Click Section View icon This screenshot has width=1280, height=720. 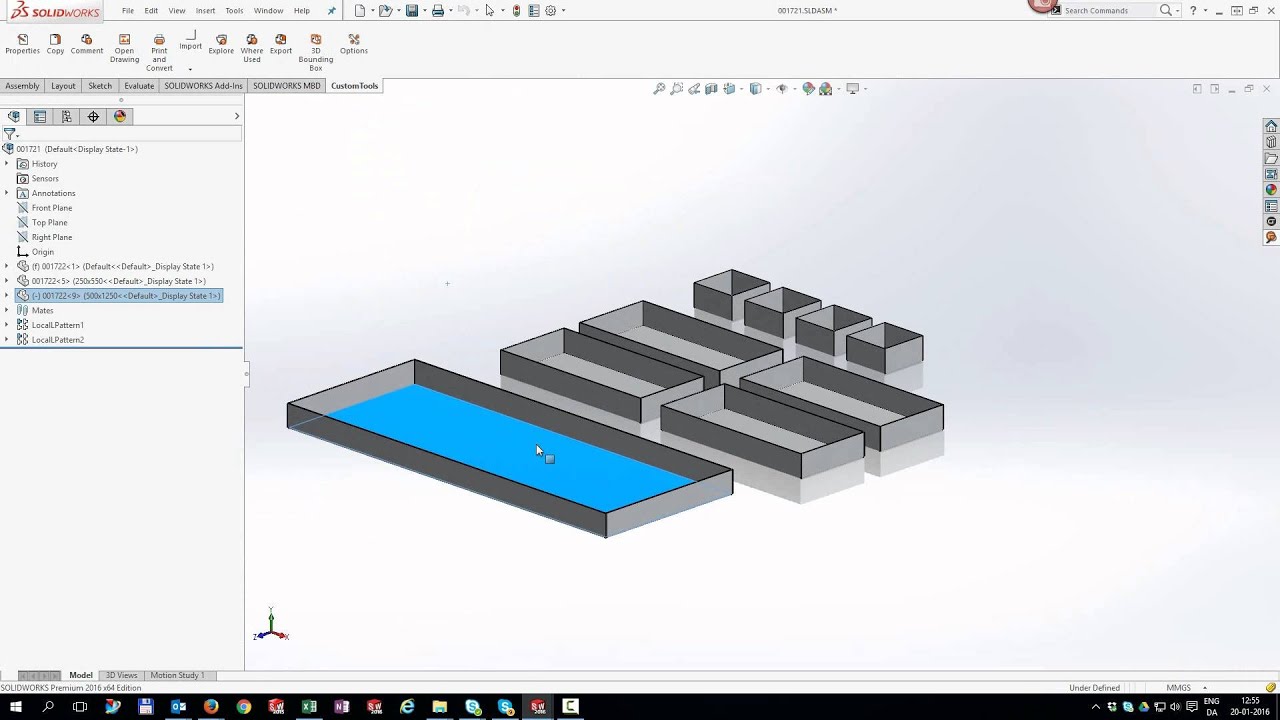(711, 88)
